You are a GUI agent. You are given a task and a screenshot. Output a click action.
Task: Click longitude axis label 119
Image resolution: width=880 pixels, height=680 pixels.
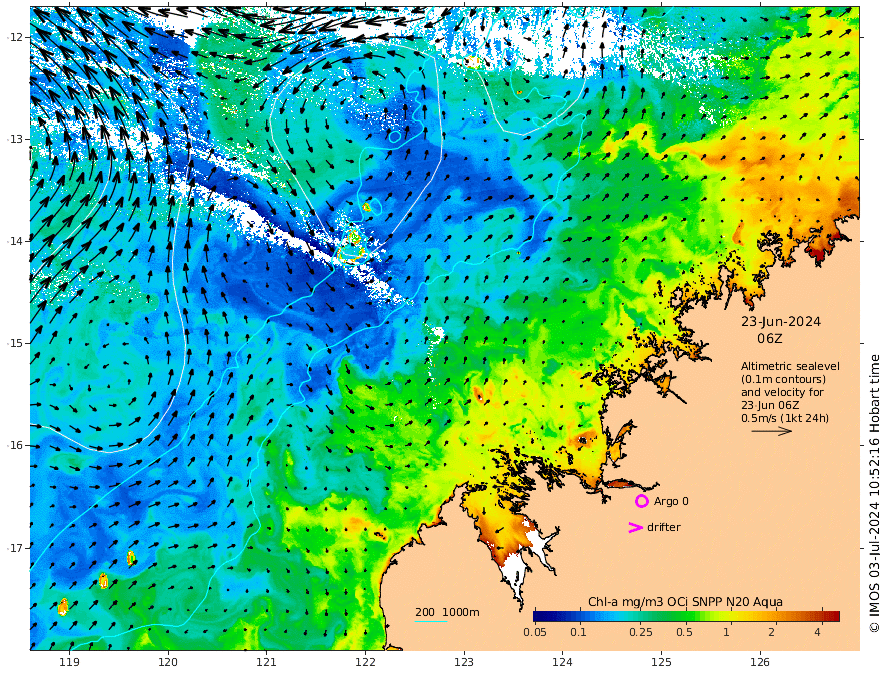point(69,663)
